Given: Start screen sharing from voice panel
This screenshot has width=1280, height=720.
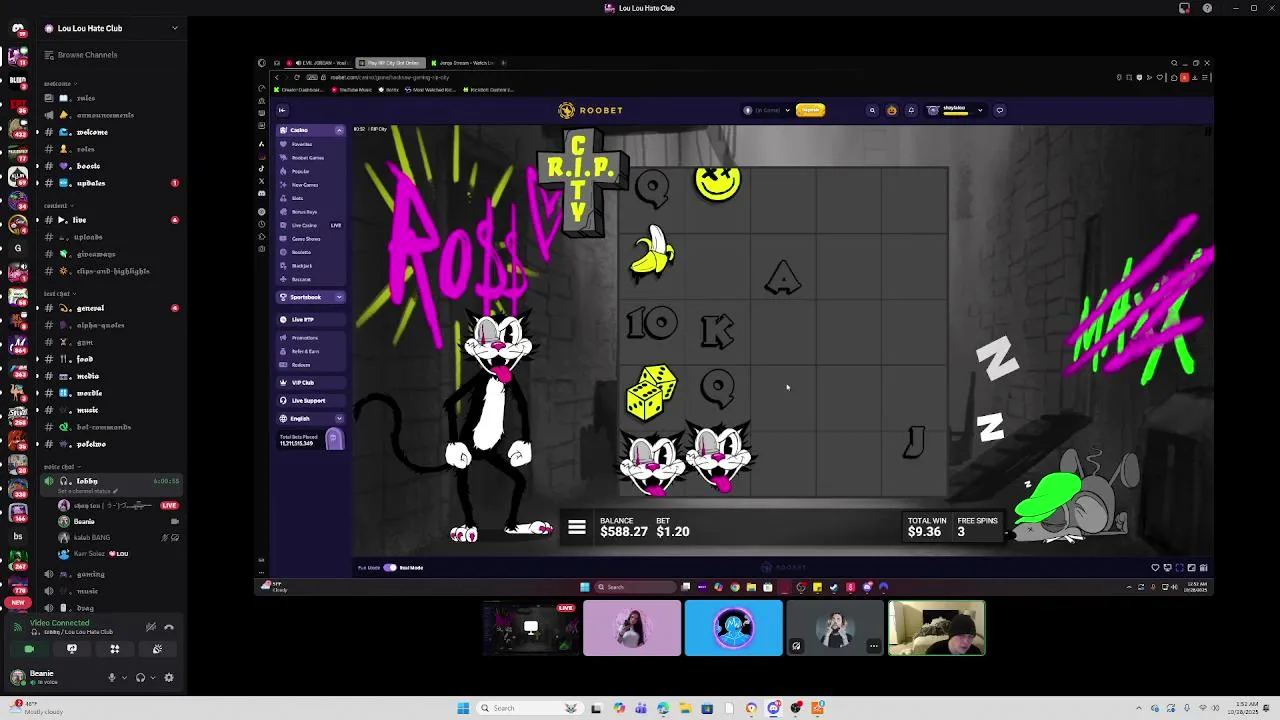Looking at the screenshot, I should tap(72, 649).
